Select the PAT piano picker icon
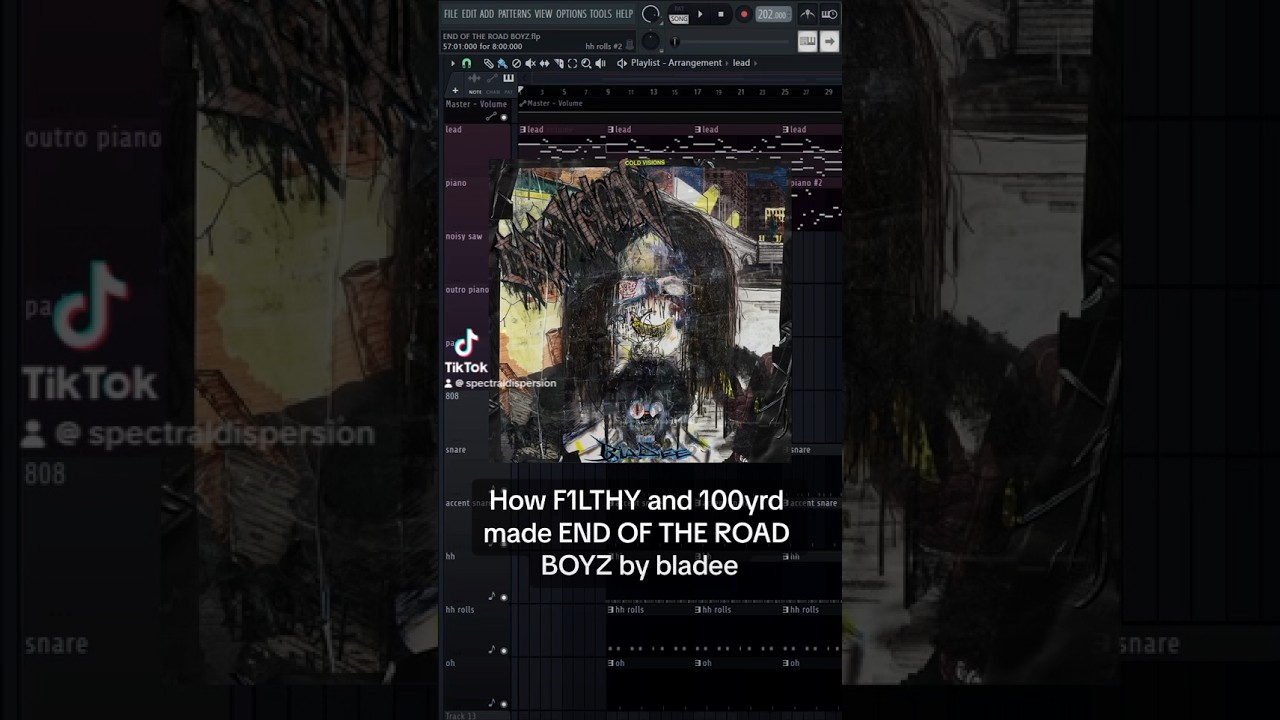1280x720 pixels. pos(508,79)
